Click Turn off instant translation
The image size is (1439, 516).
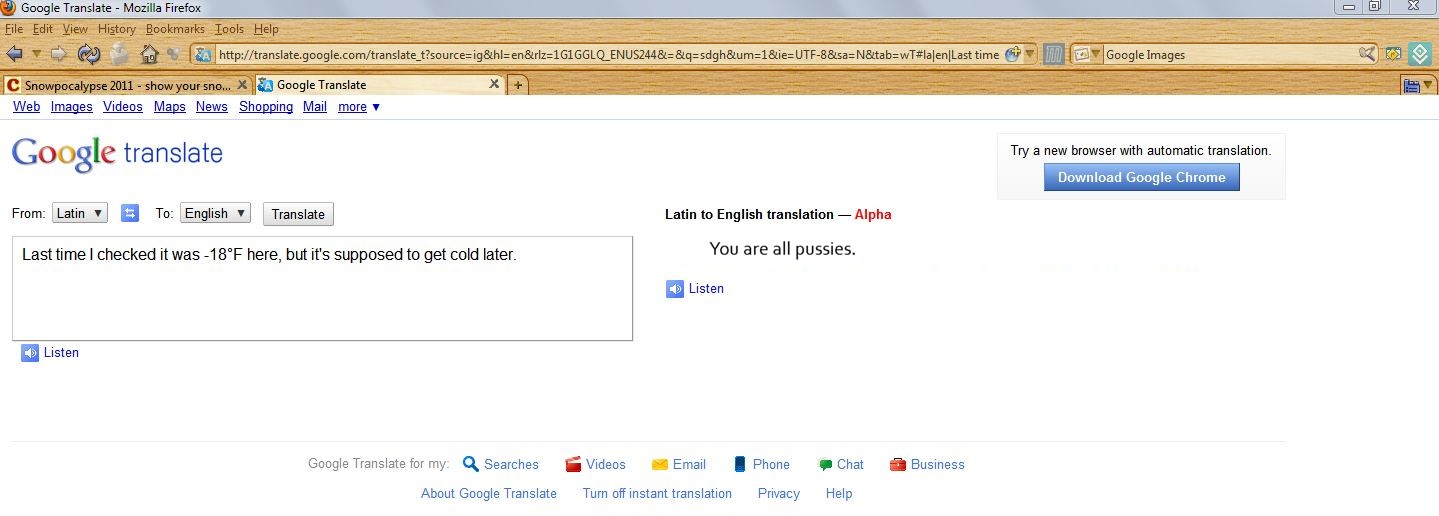[x=657, y=493]
